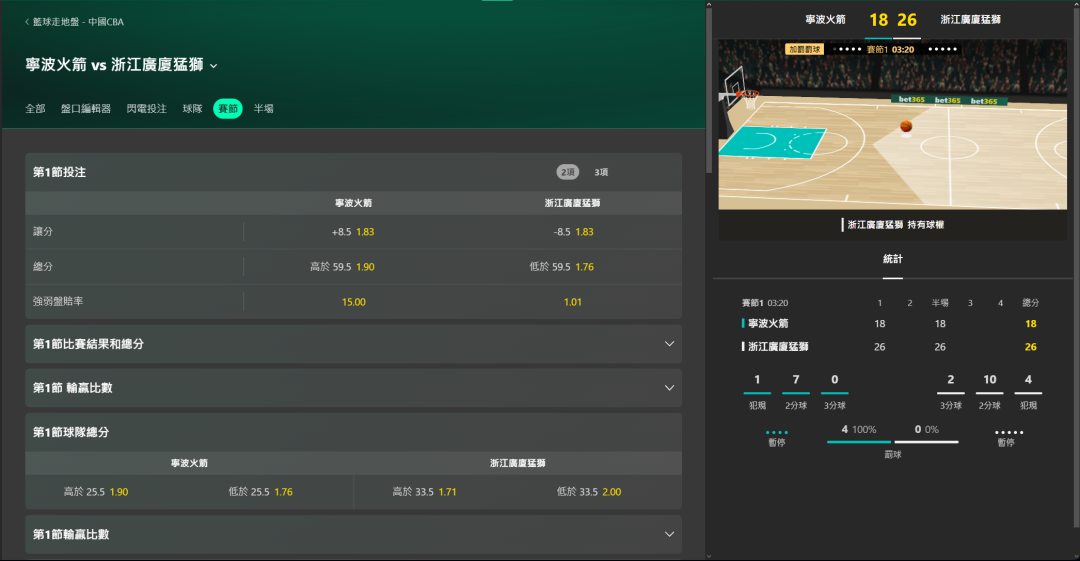Image resolution: width=1080 pixels, height=561 pixels.
Task: Click header score 18 for 寧波火箭
Action: pyautogui.click(x=878, y=21)
